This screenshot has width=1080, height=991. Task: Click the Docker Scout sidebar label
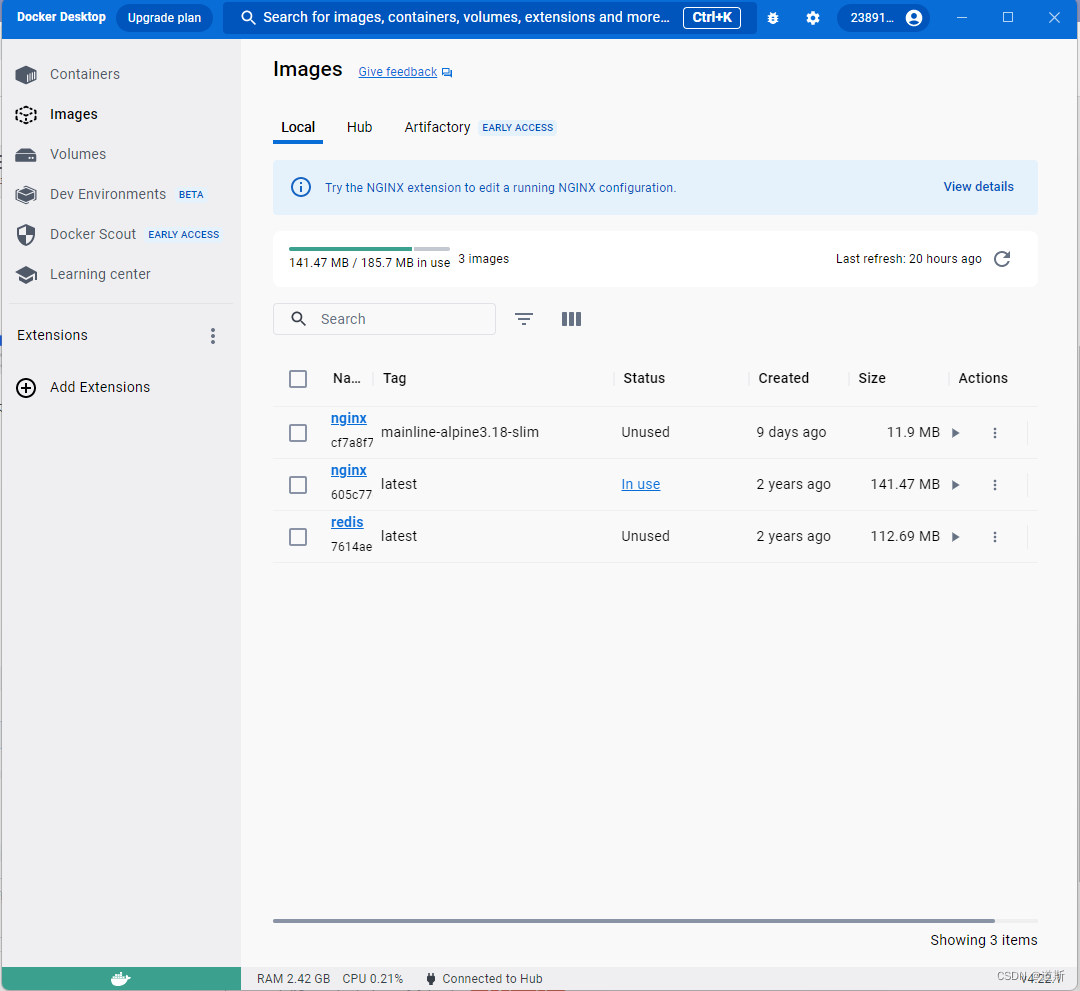point(93,234)
